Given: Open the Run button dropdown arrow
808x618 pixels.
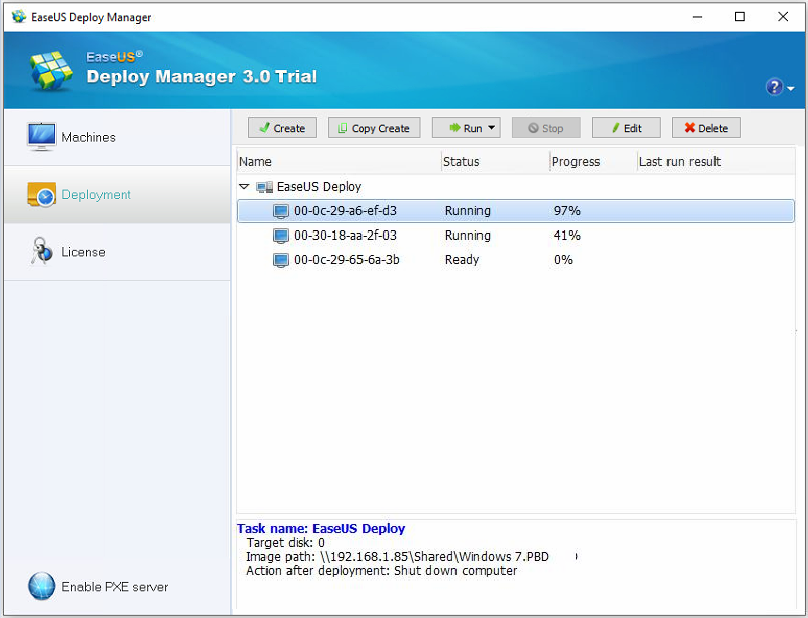Looking at the screenshot, I should point(492,128).
